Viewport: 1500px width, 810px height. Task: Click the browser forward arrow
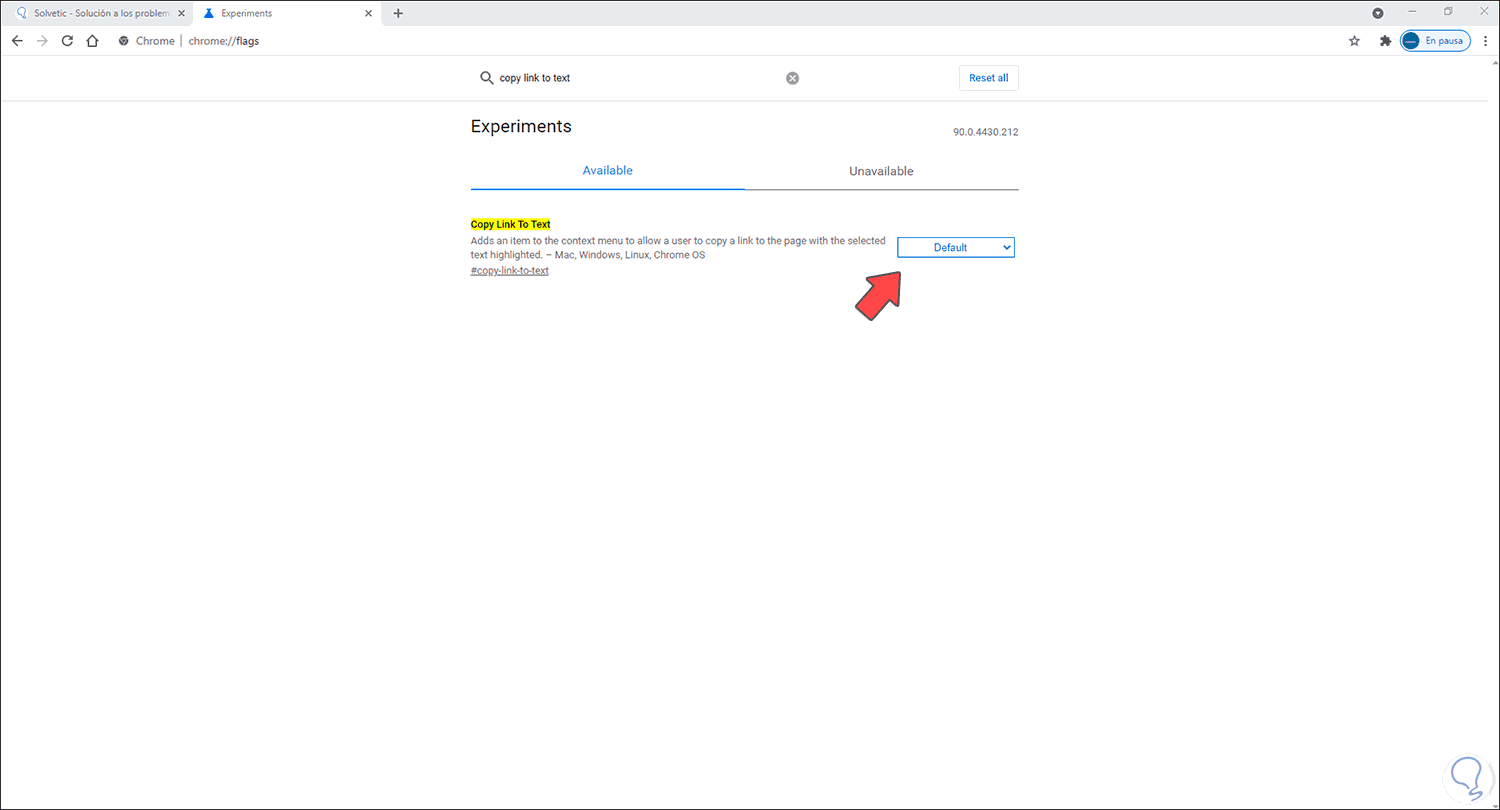42,41
